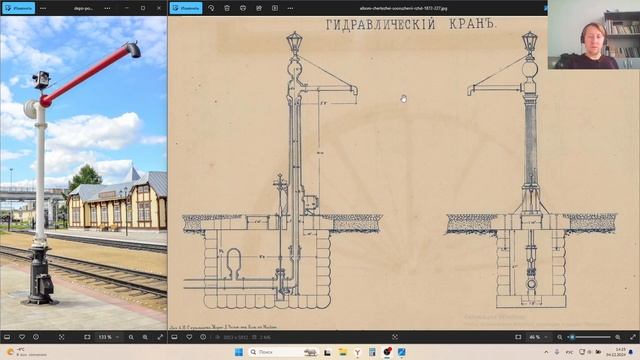Image resolution: width=640 pixels, height=360 pixels.
Task: Open Task View from taskbar
Action: tap(327, 352)
